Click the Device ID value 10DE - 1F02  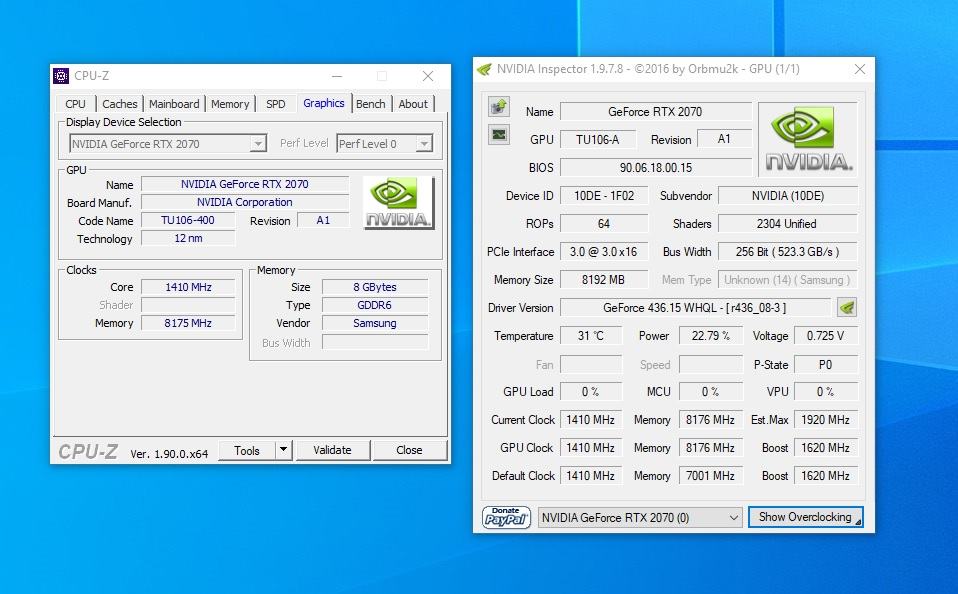604,196
